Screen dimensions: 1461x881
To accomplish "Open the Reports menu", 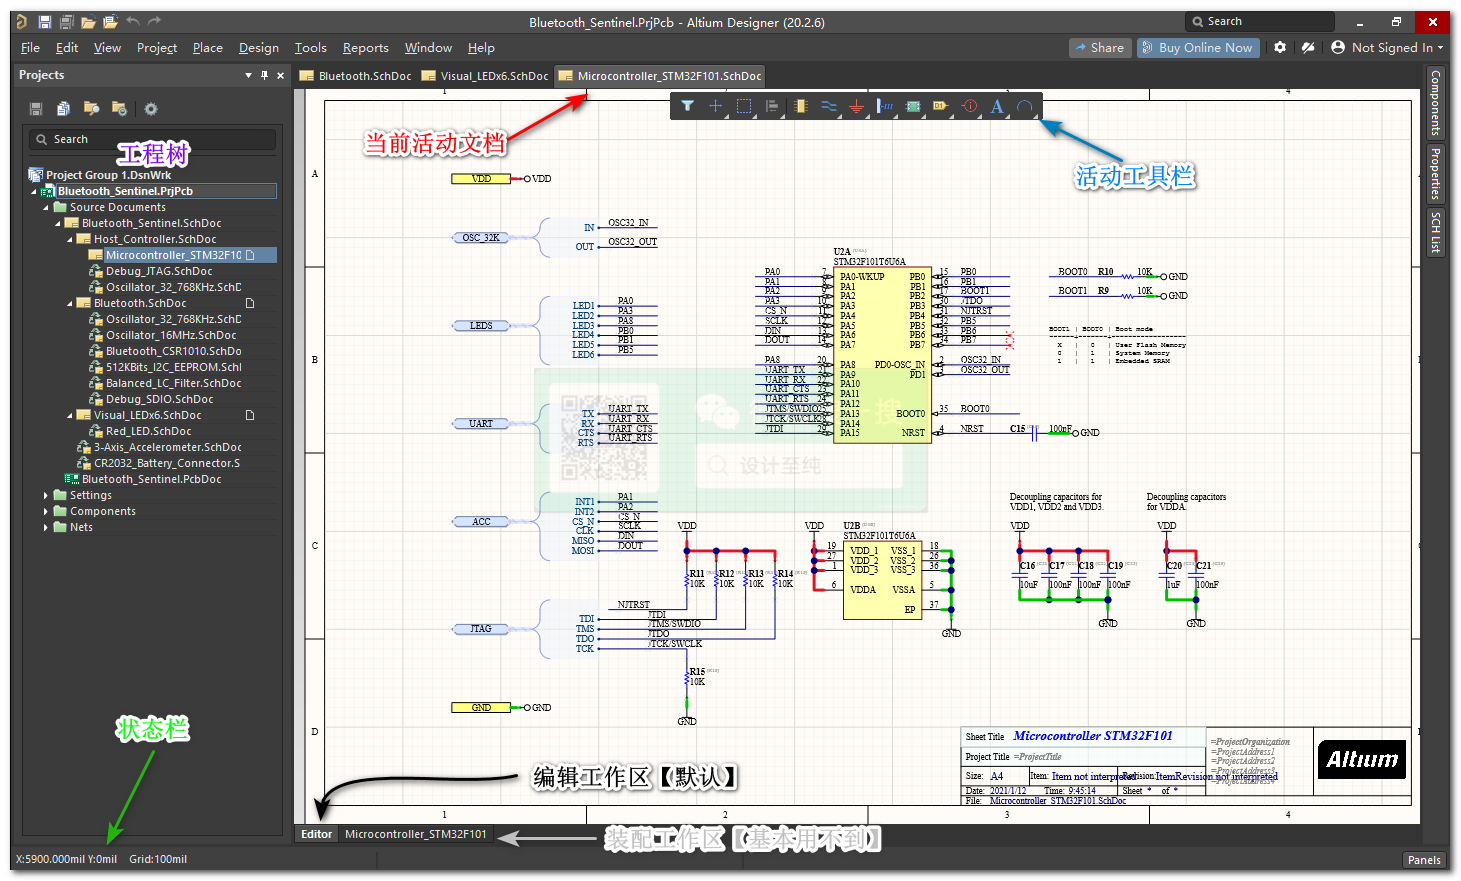I will pyautogui.click(x=366, y=48).
